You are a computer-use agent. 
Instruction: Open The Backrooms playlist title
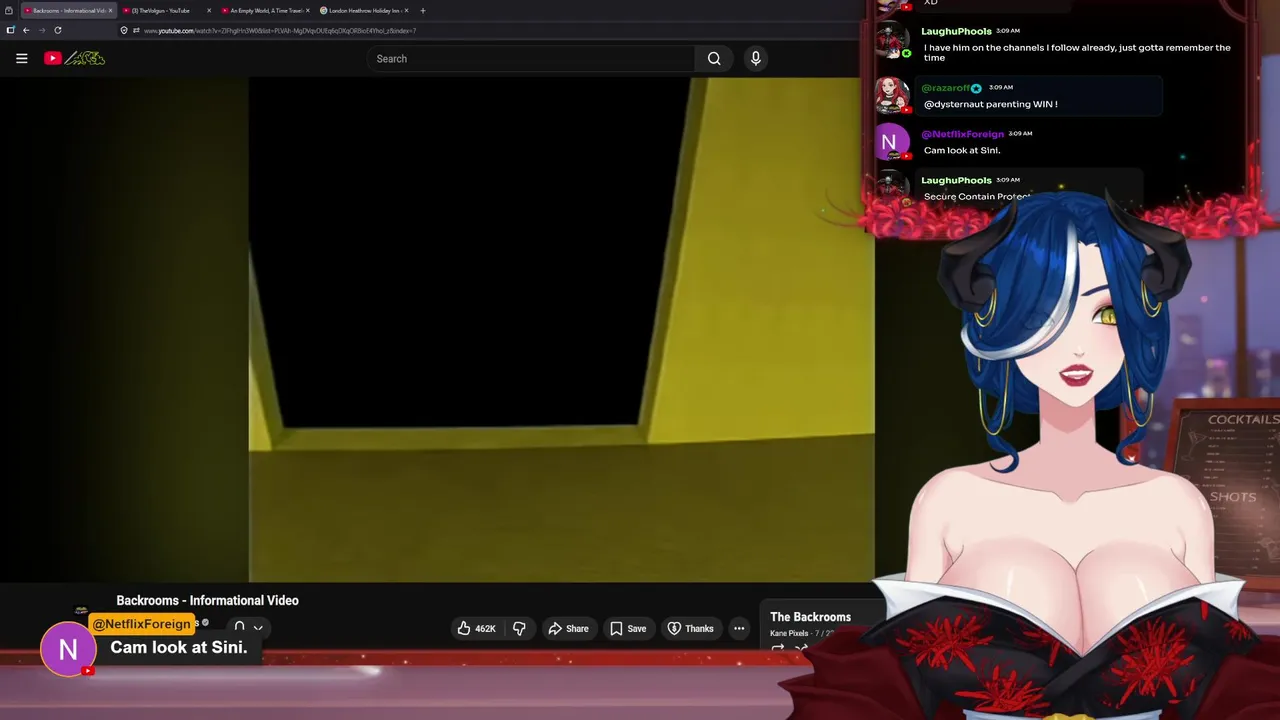click(x=810, y=617)
